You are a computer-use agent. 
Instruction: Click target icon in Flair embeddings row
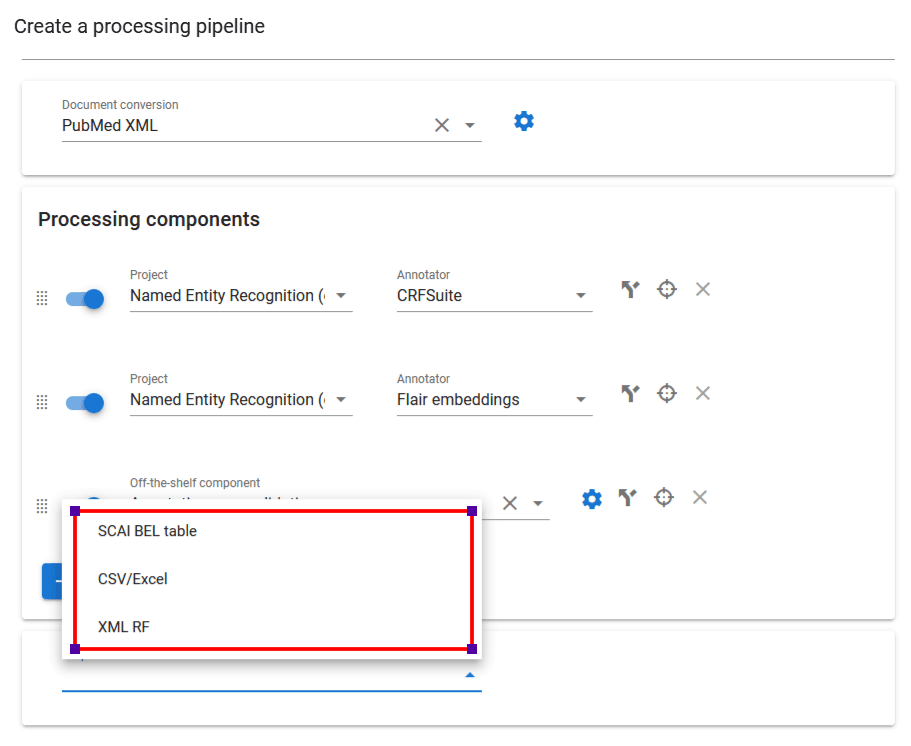pyautogui.click(x=667, y=393)
